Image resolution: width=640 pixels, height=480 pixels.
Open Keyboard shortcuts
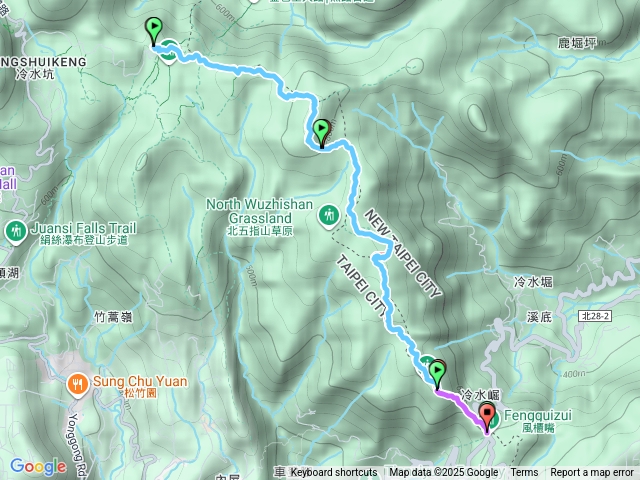(333, 473)
